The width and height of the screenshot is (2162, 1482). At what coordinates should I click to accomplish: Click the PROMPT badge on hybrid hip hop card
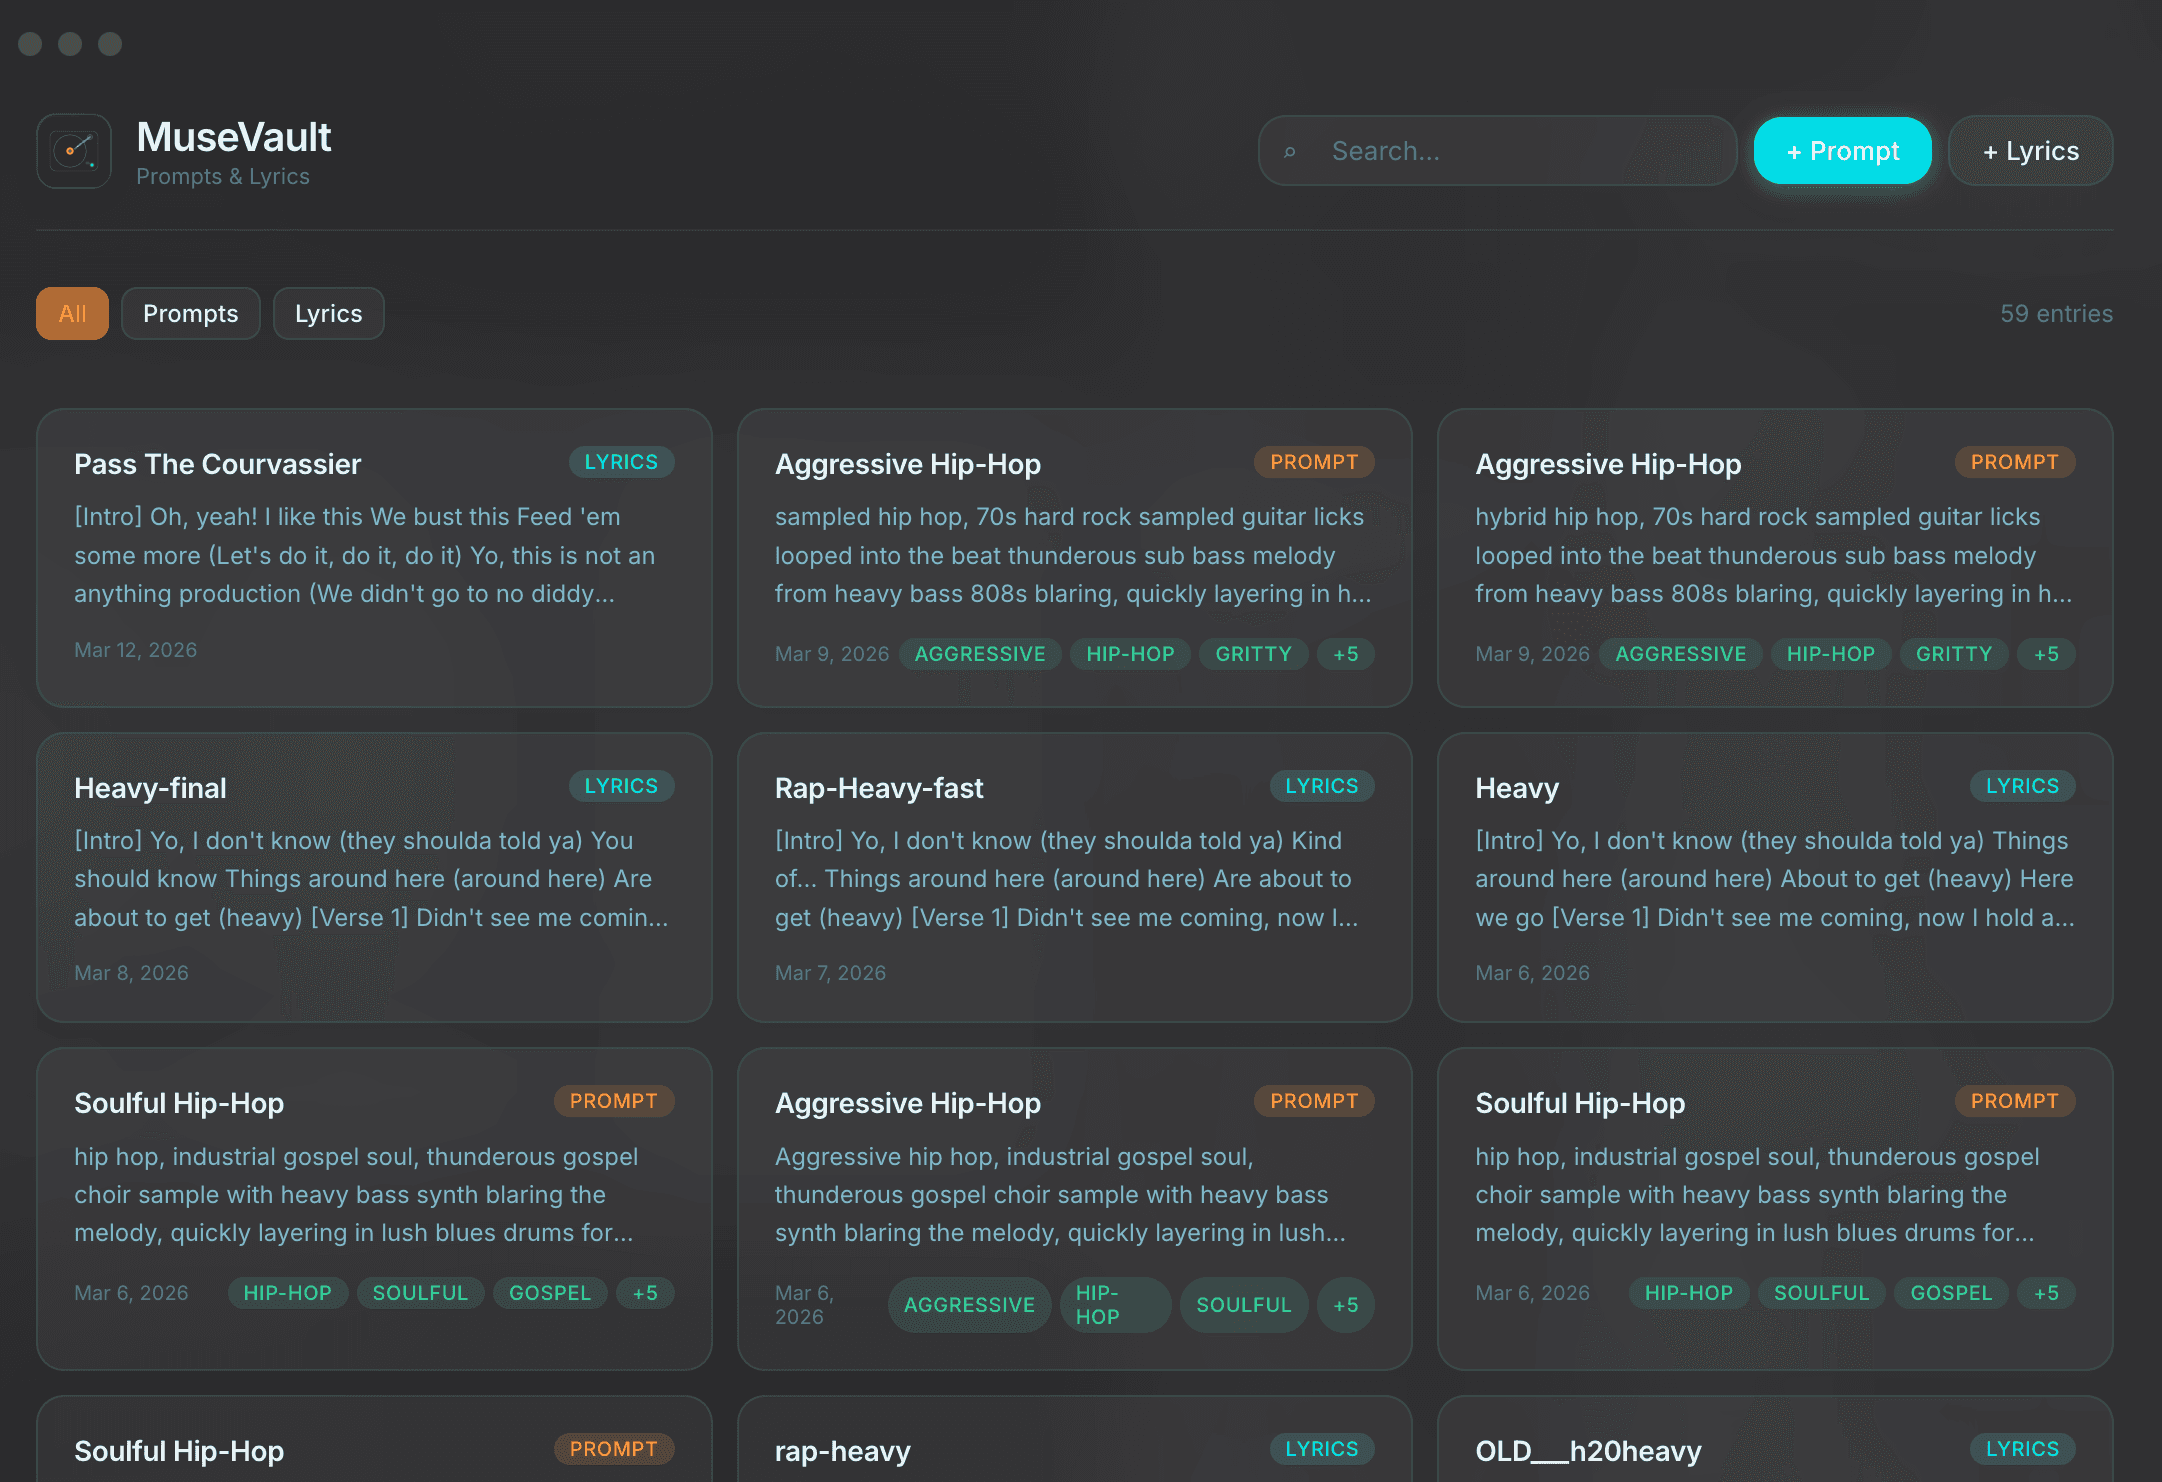[x=2014, y=462]
